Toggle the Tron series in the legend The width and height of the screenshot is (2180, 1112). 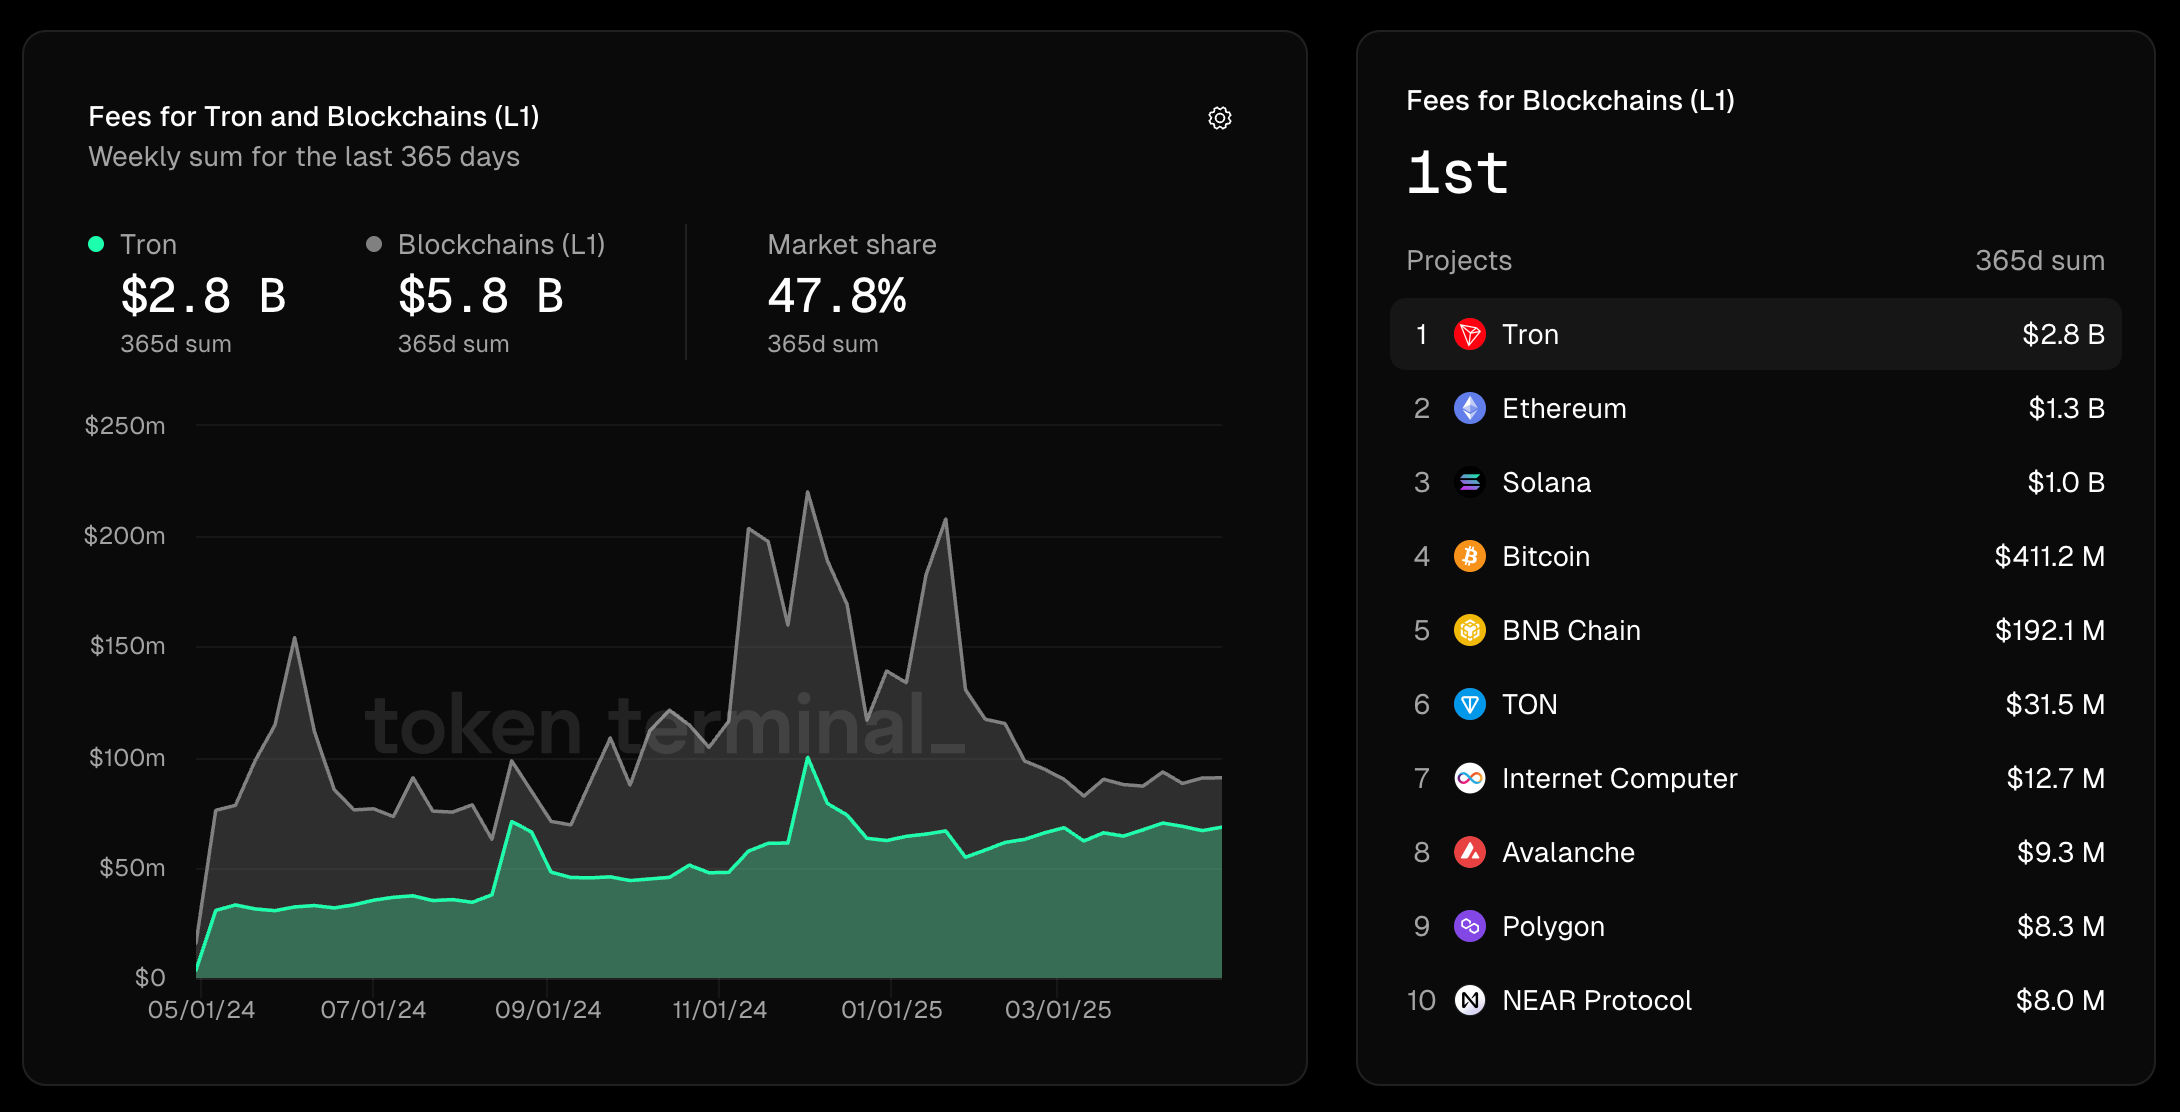(148, 244)
